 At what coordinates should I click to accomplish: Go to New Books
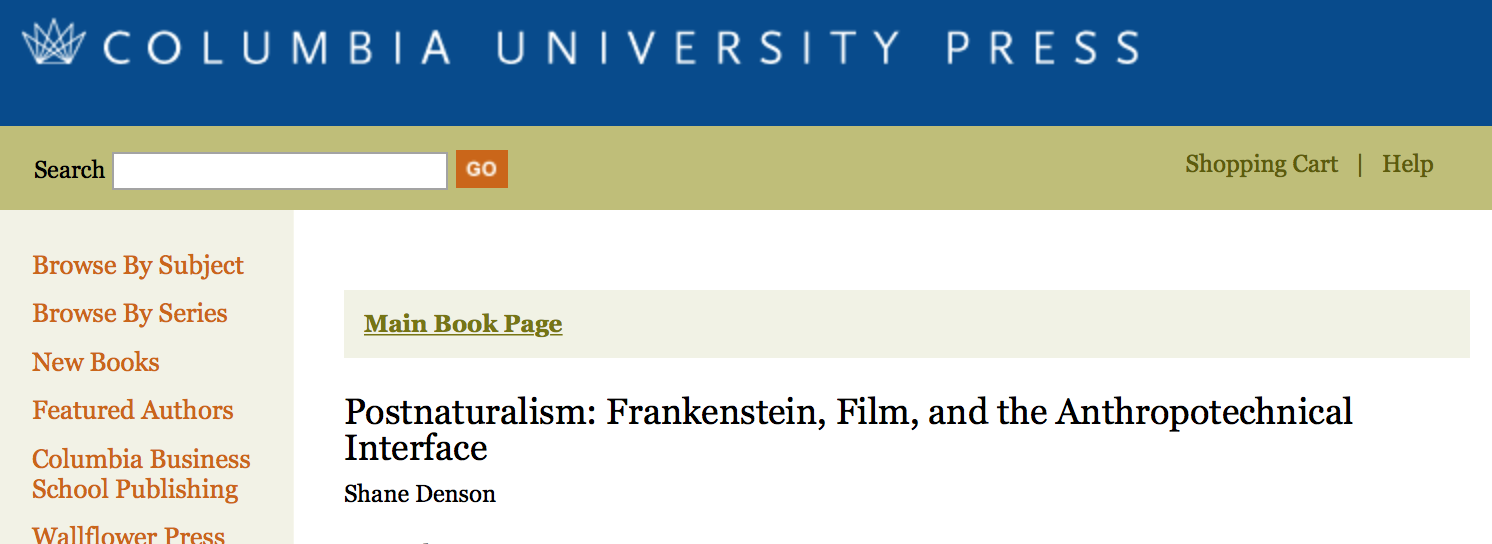point(96,362)
